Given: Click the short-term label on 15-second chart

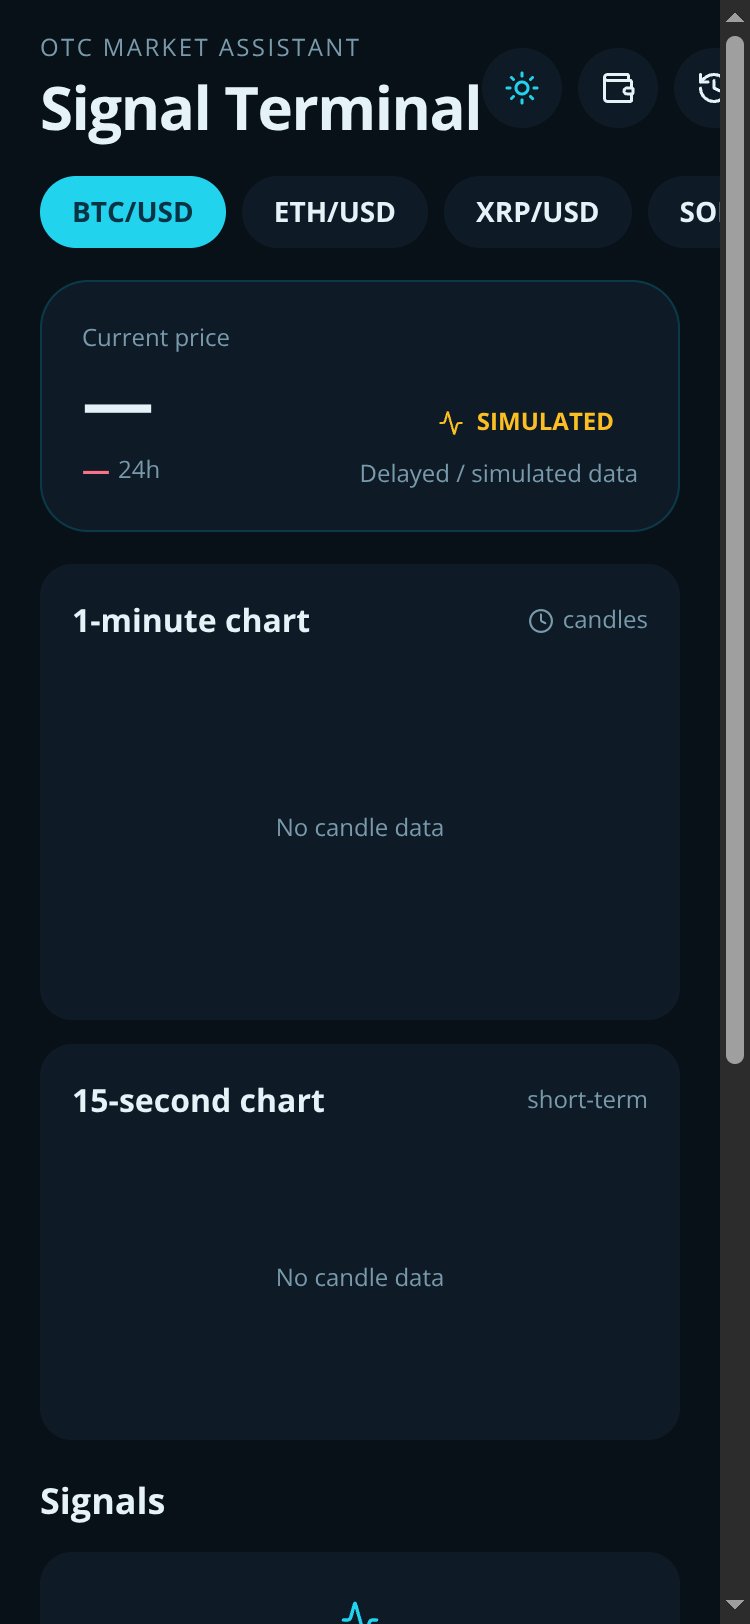Looking at the screenshot, I should (x=587, y=1100).
